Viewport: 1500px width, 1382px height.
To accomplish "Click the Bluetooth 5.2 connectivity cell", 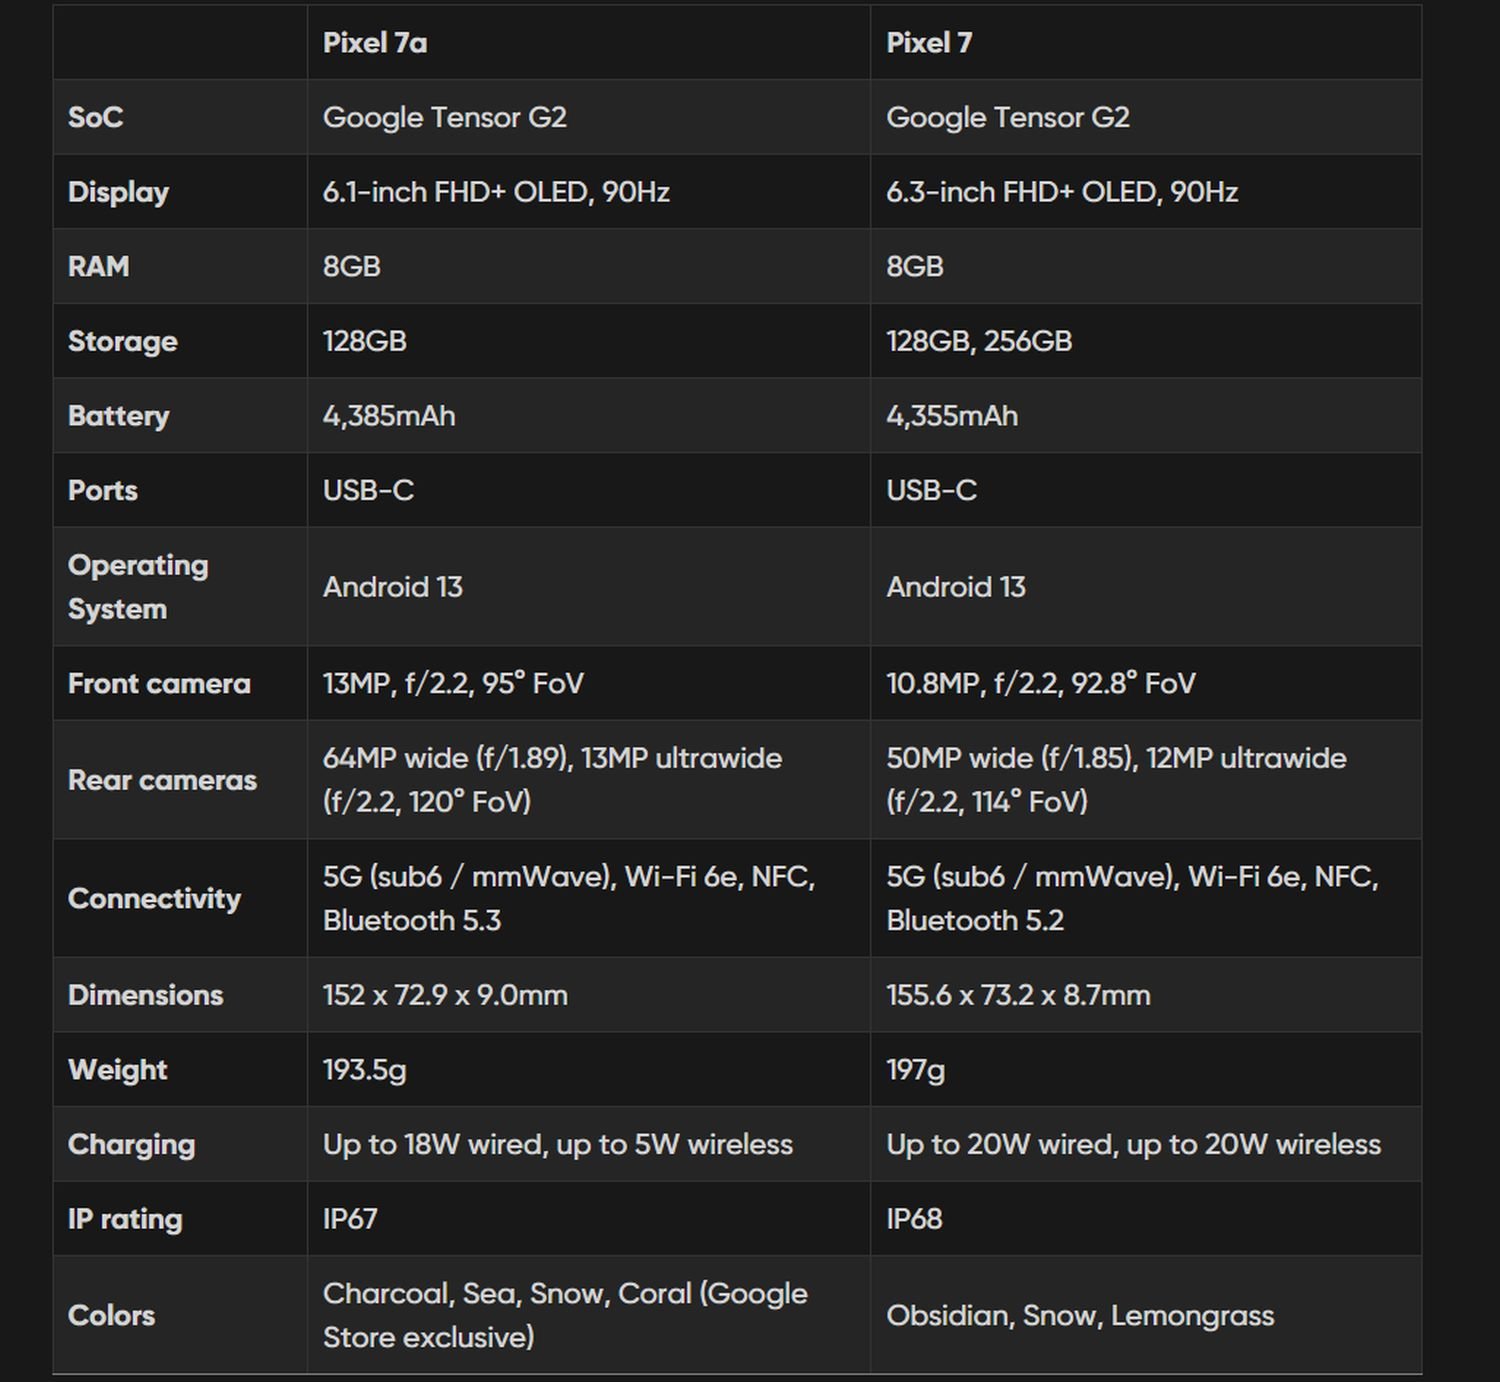I will point(1132,898).
